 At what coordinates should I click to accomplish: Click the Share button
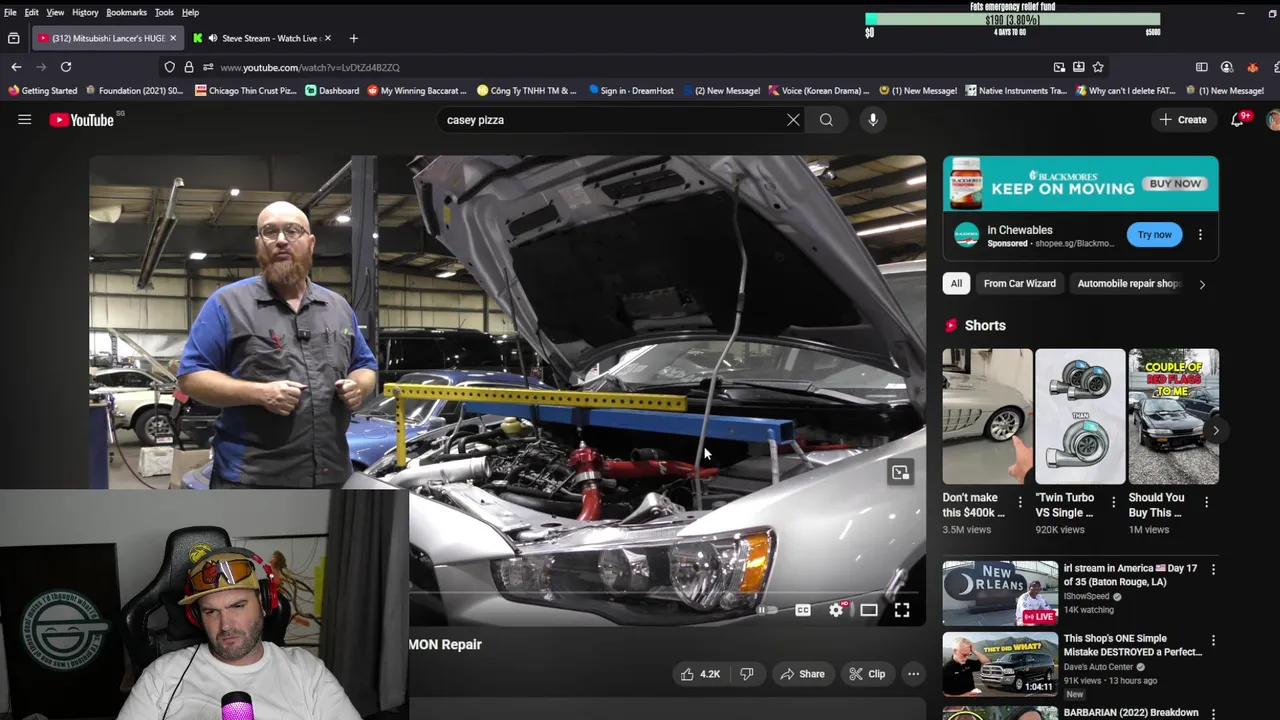click(x=802, y=674)
